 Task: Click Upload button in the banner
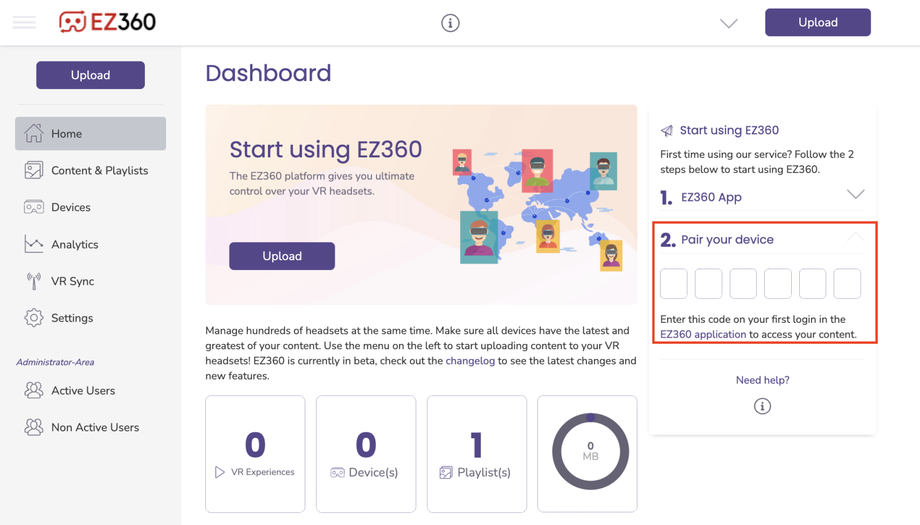[x=282, y=256]
